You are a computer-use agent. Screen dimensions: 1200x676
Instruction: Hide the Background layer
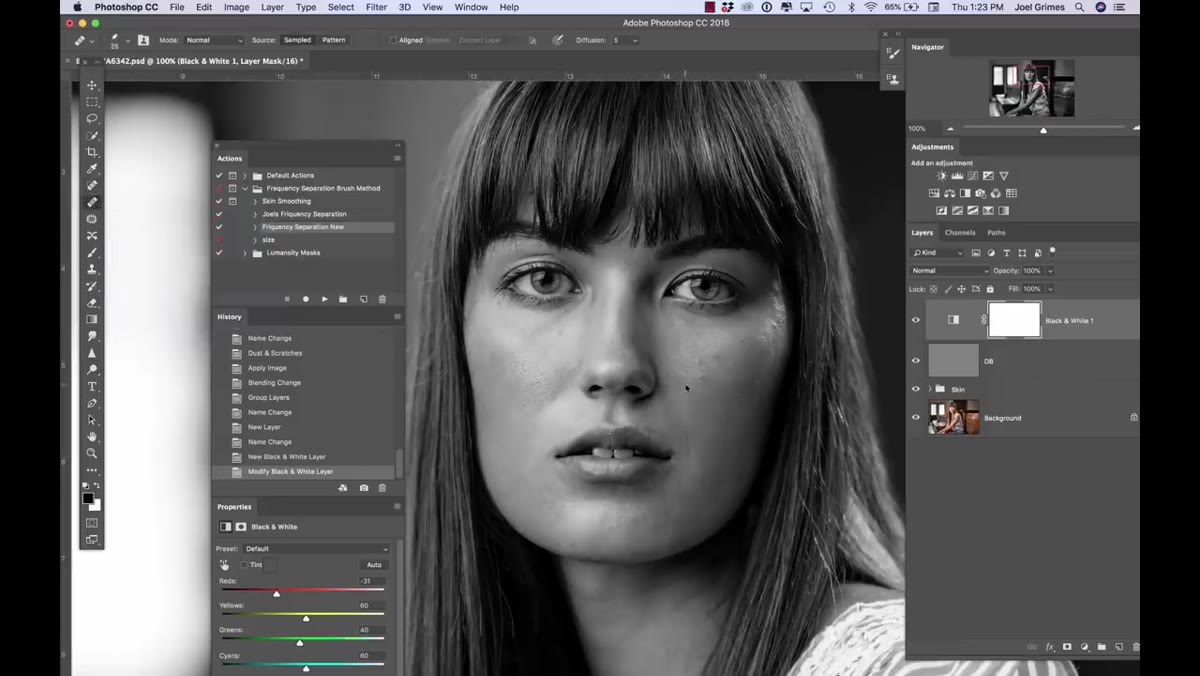pyautogui.click(x=915, y=418)
